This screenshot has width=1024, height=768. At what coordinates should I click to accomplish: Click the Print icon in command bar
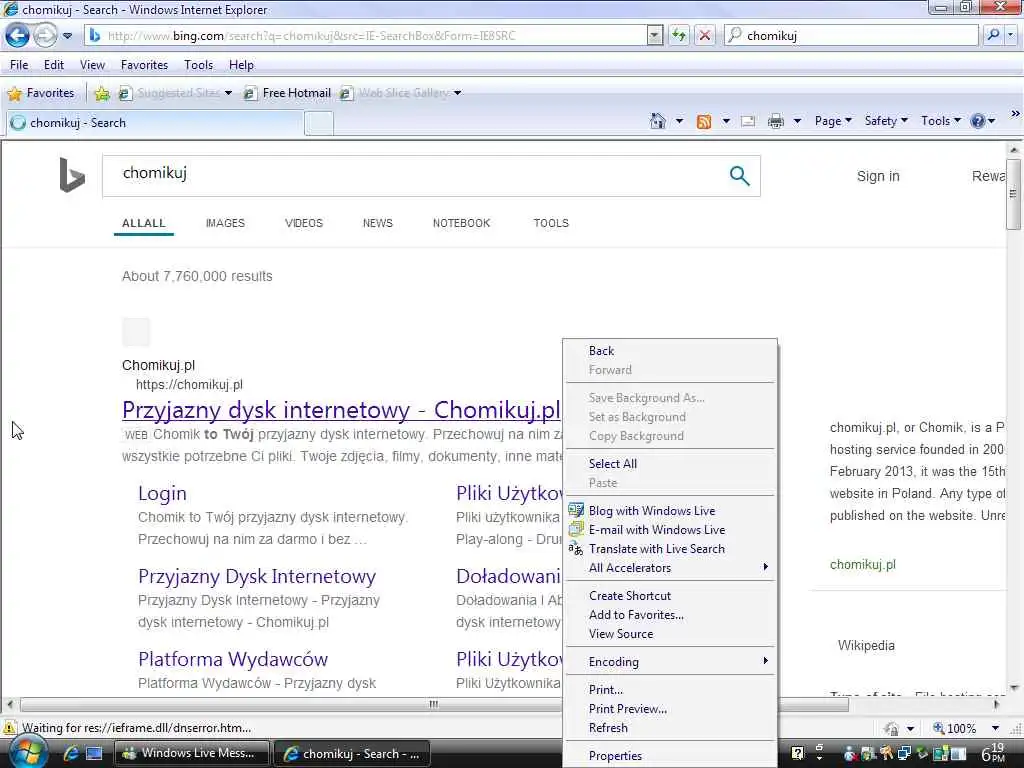click(x=776, y=121)
